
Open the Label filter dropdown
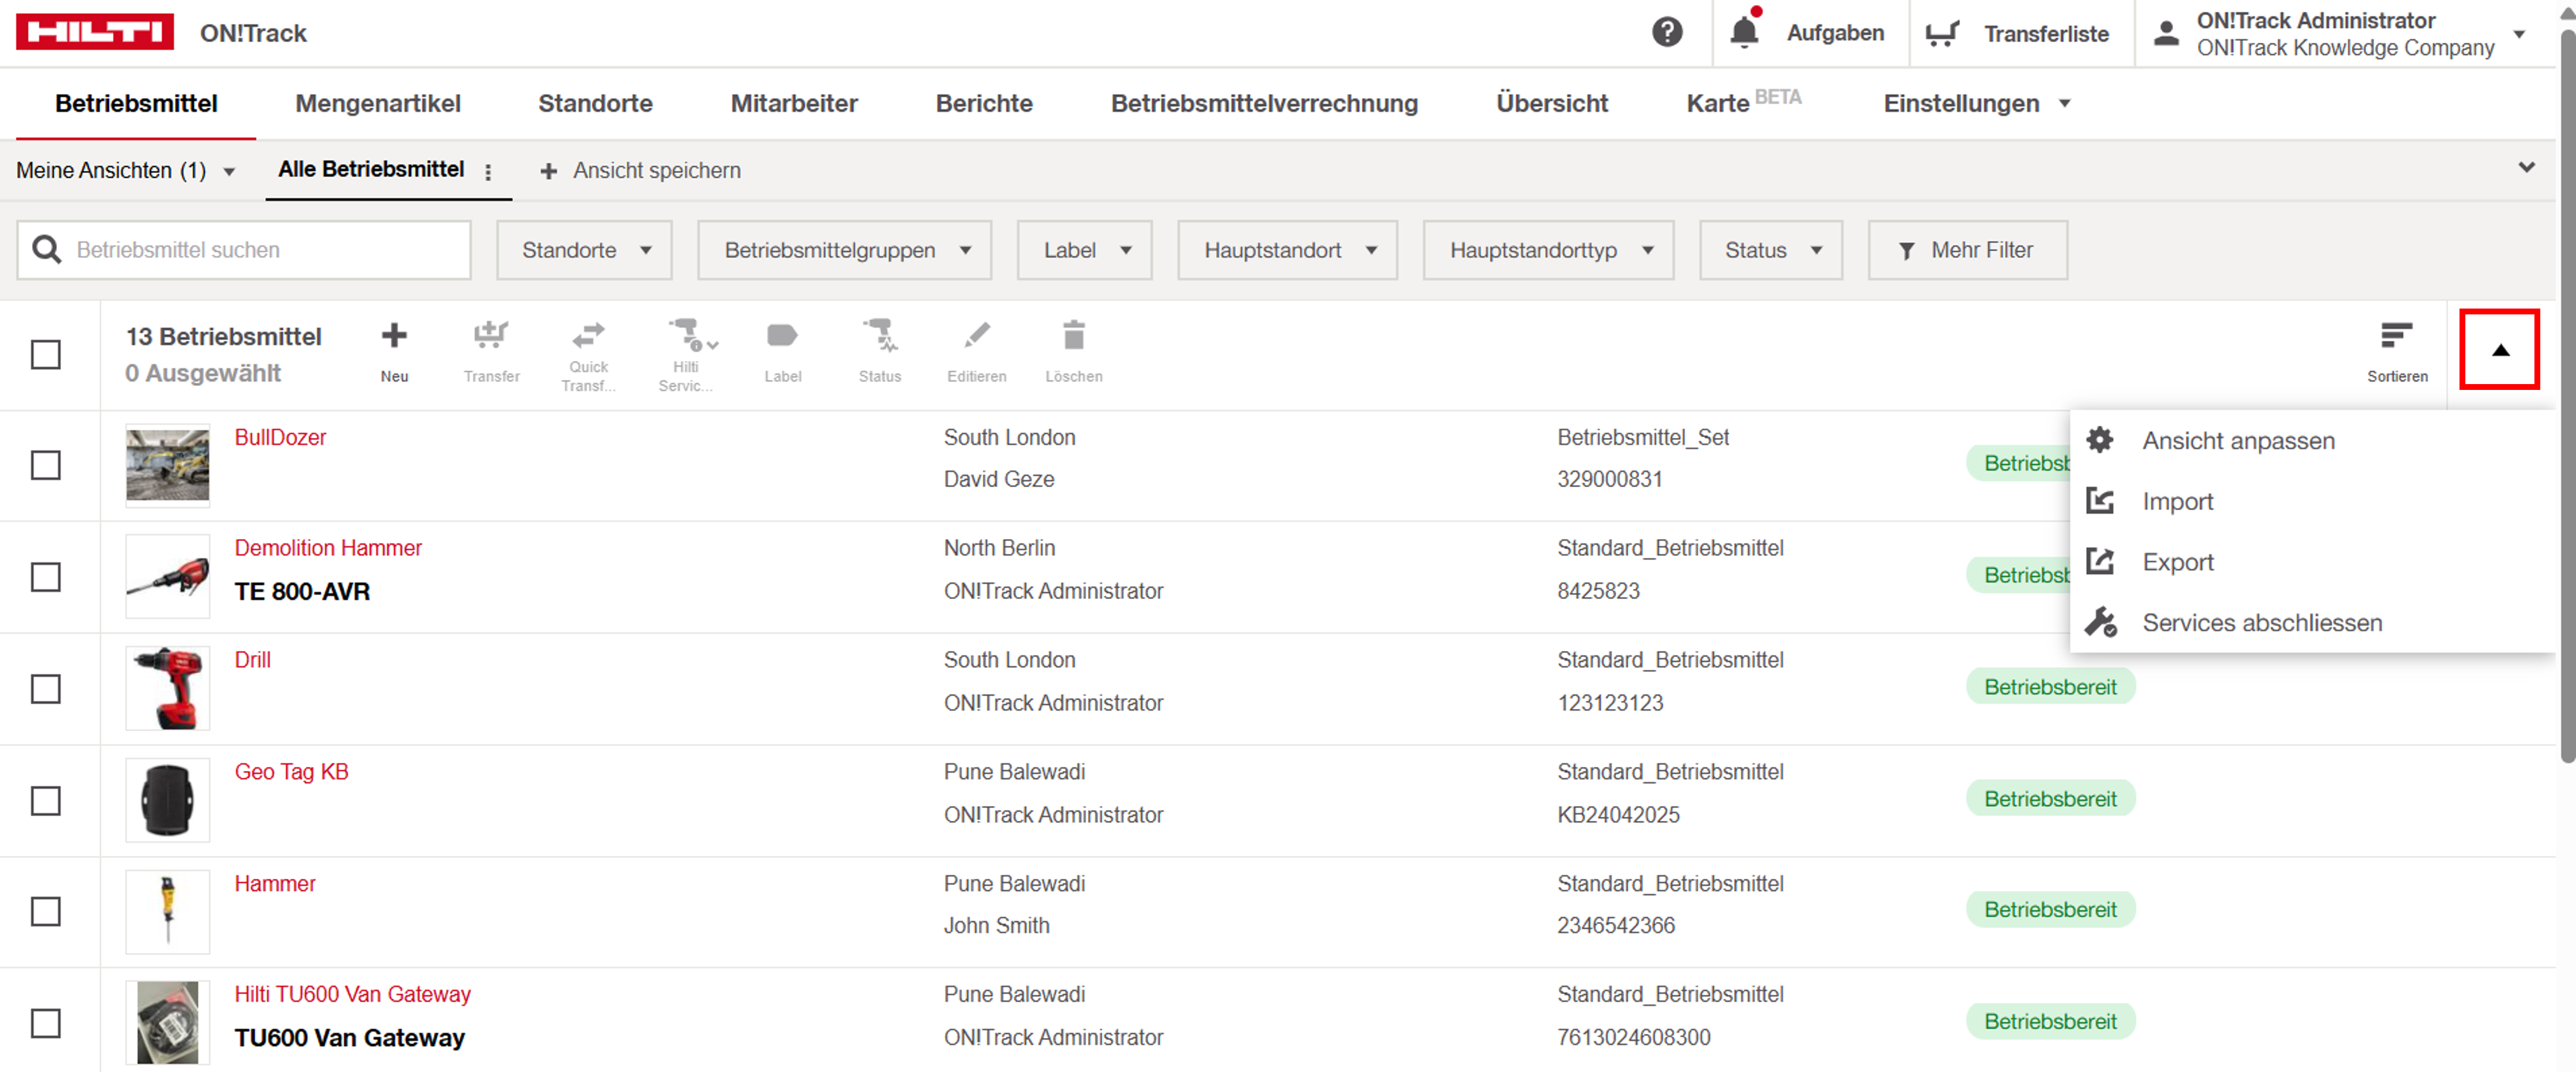coord(1084,250)
